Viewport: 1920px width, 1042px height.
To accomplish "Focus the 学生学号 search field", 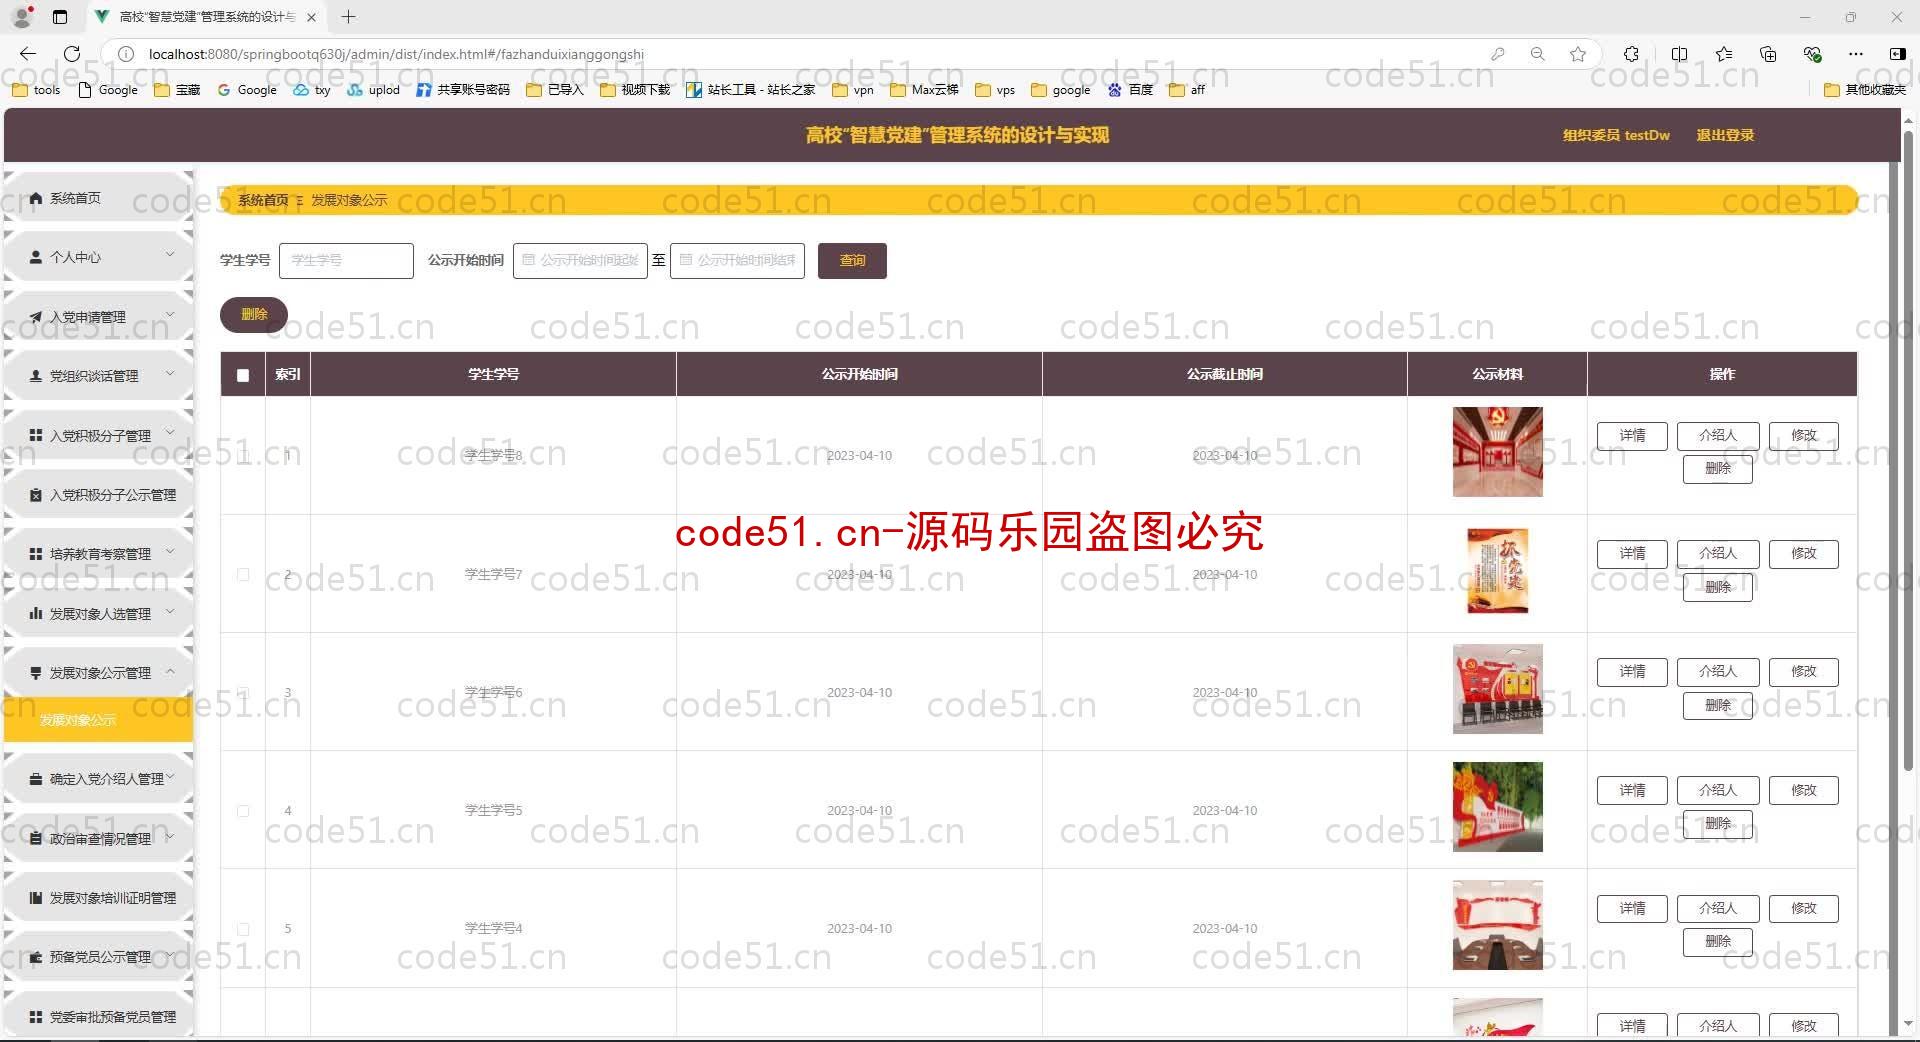I will coord(346,260).
